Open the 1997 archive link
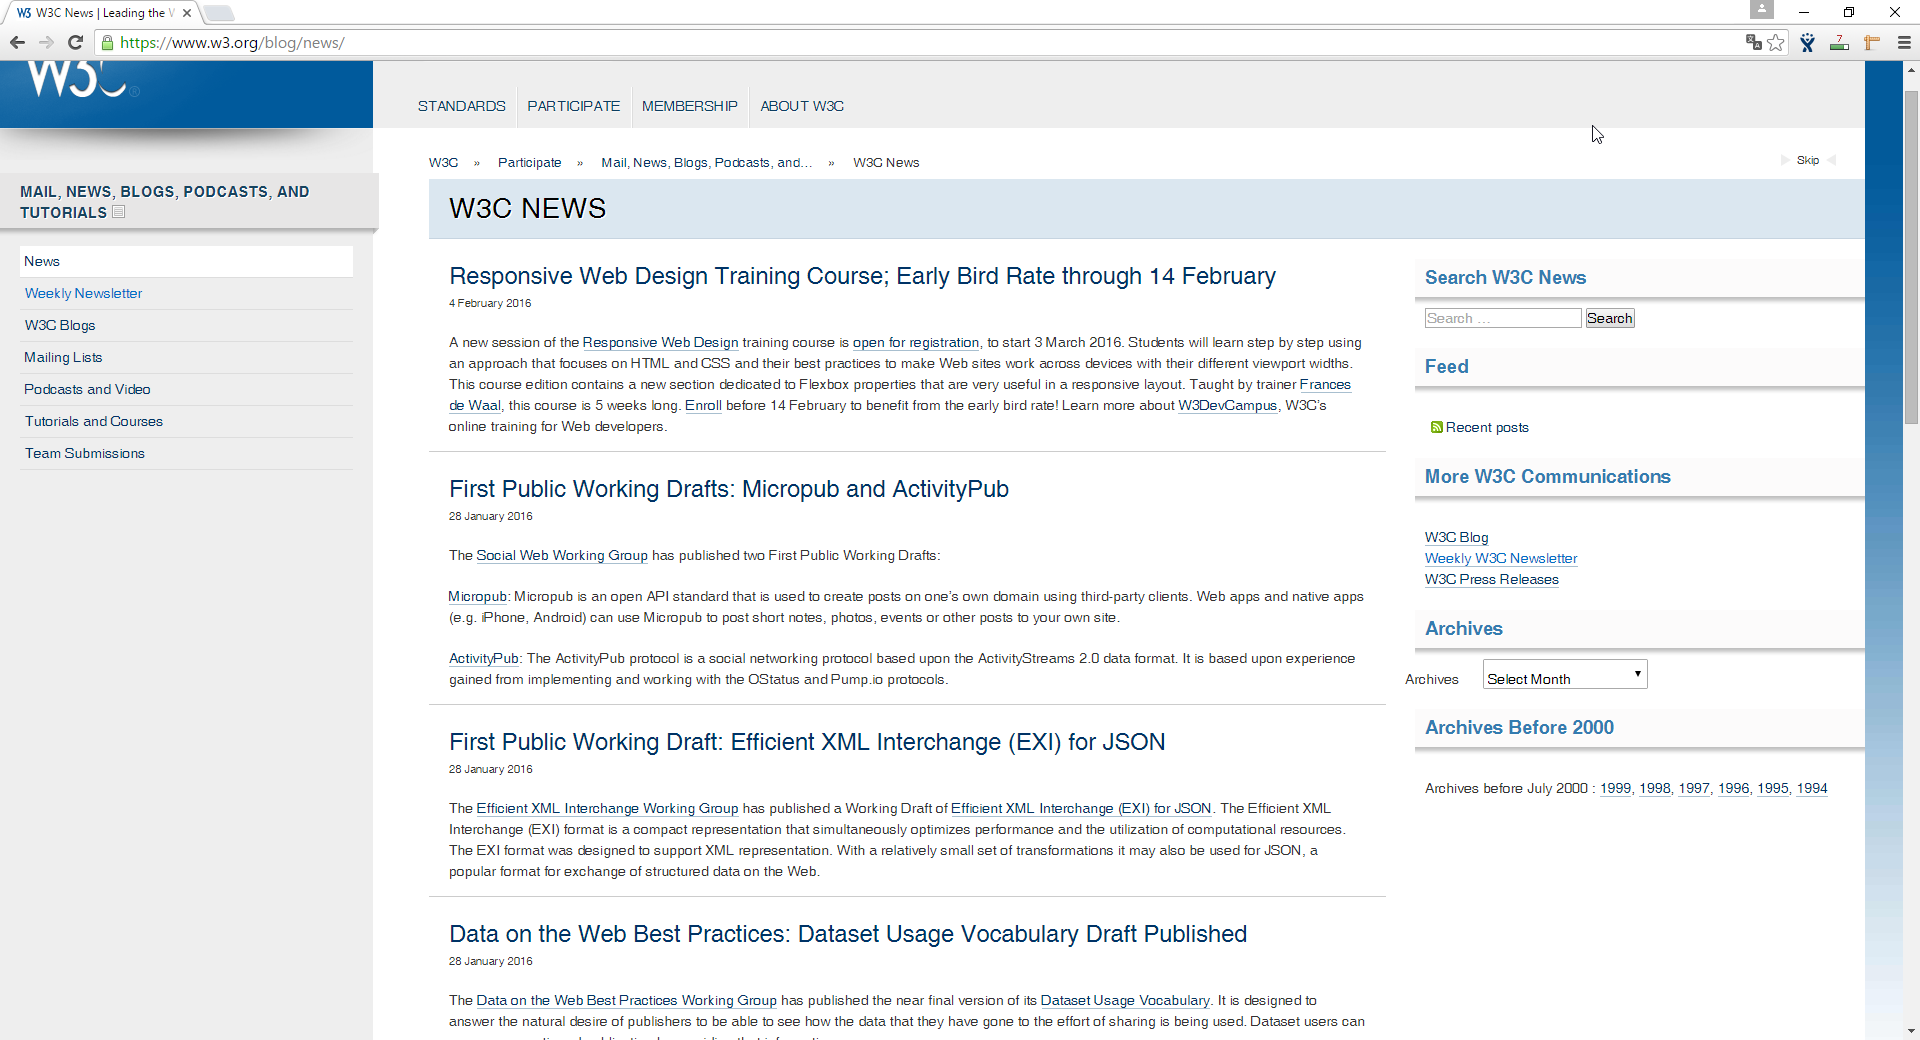Image resolution: width=1920 pixels, height=1040 pixels. (1694, 788)
